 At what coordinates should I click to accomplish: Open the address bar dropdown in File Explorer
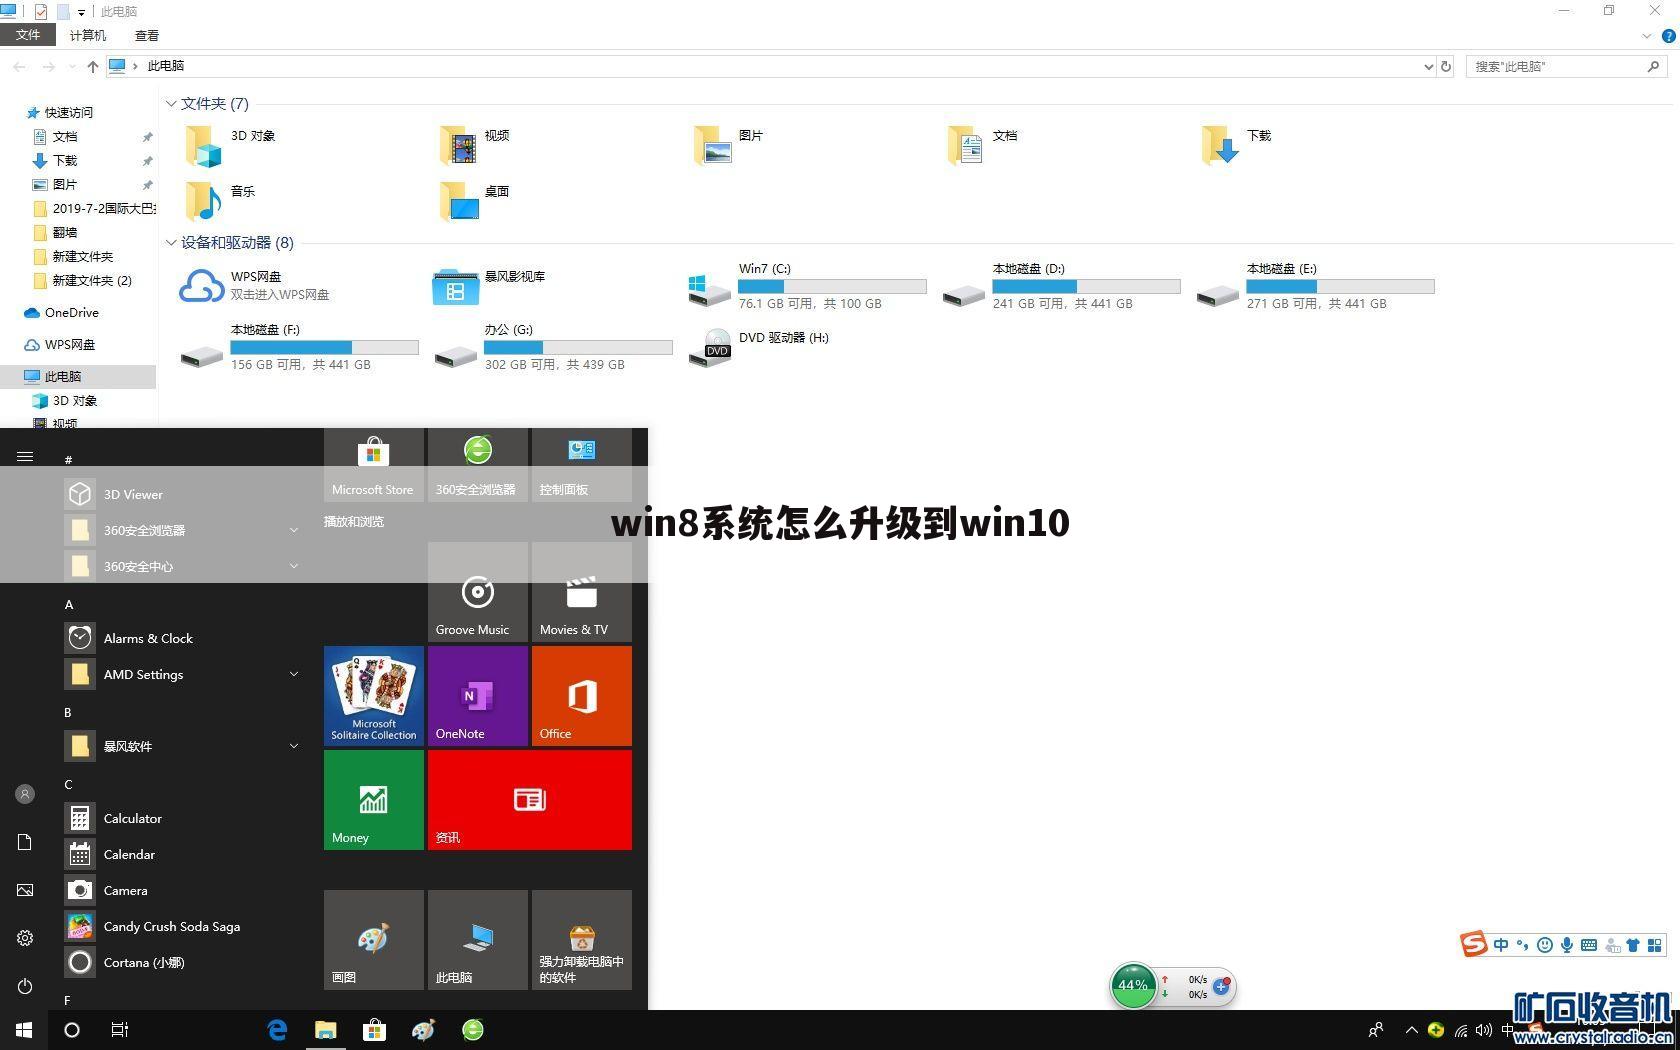click(1429, 66)
